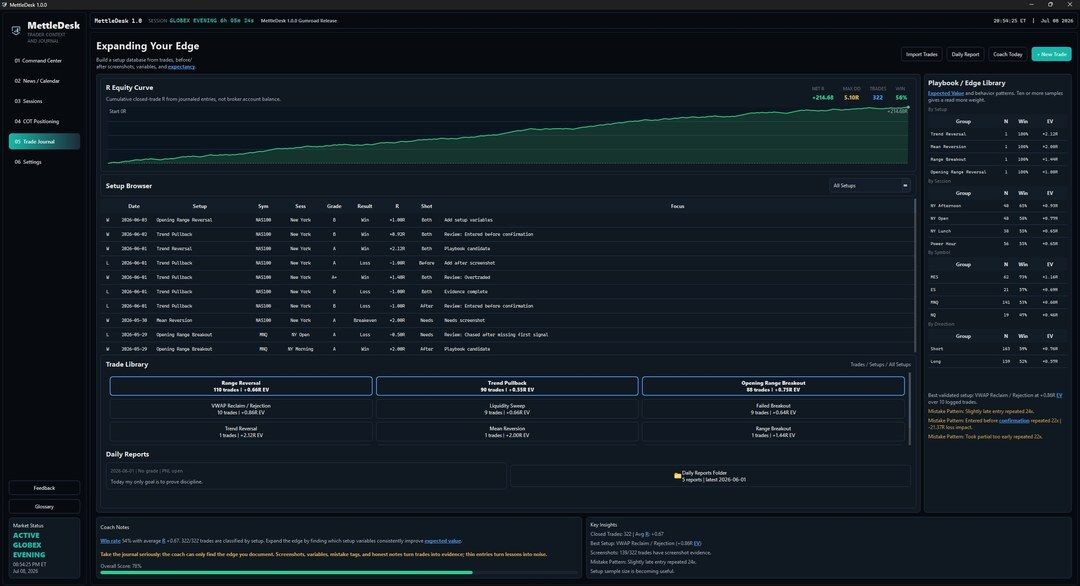This screenshot has height=586, width=1080.
Task: Open 04 COT Positioning
Action: click(x=44, y=121)
